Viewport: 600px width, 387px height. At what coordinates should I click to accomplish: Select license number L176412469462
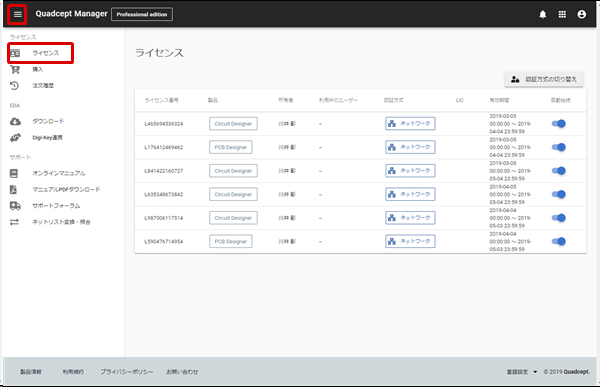pyautogui.click(x=164, y=147)
